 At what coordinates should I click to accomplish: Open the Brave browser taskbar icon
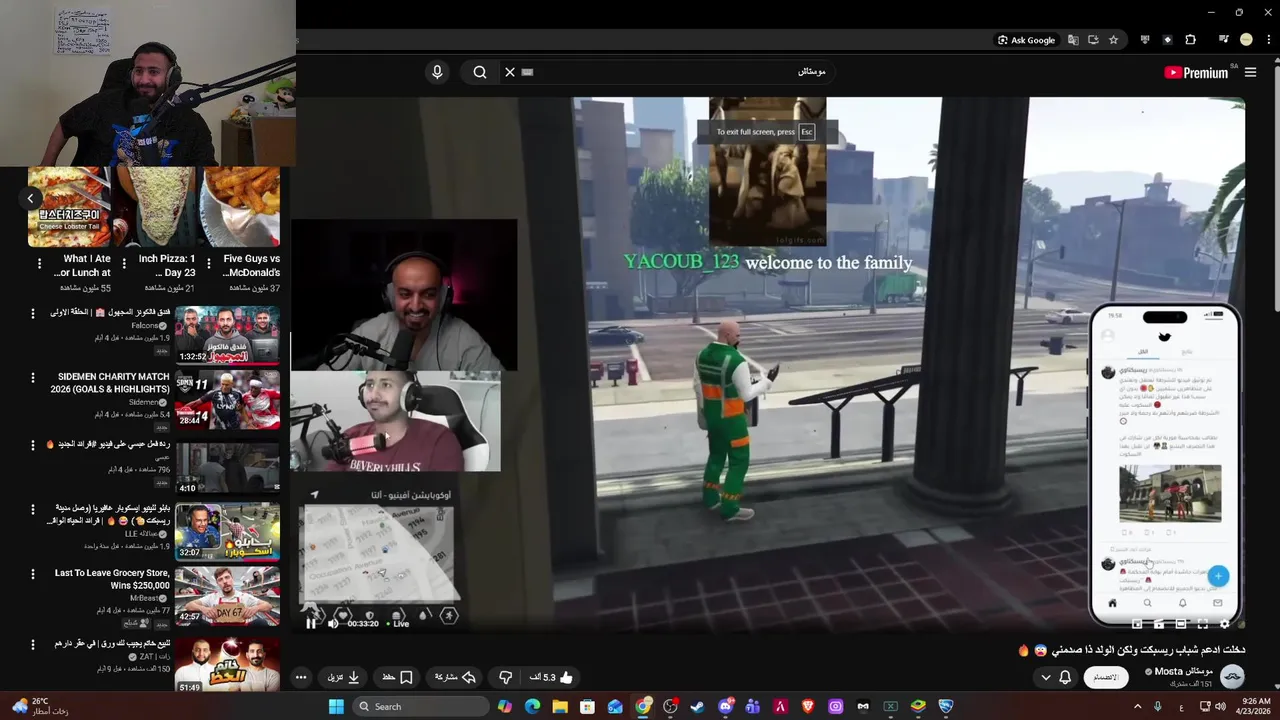pyautogui.click(x=808, y=706)
